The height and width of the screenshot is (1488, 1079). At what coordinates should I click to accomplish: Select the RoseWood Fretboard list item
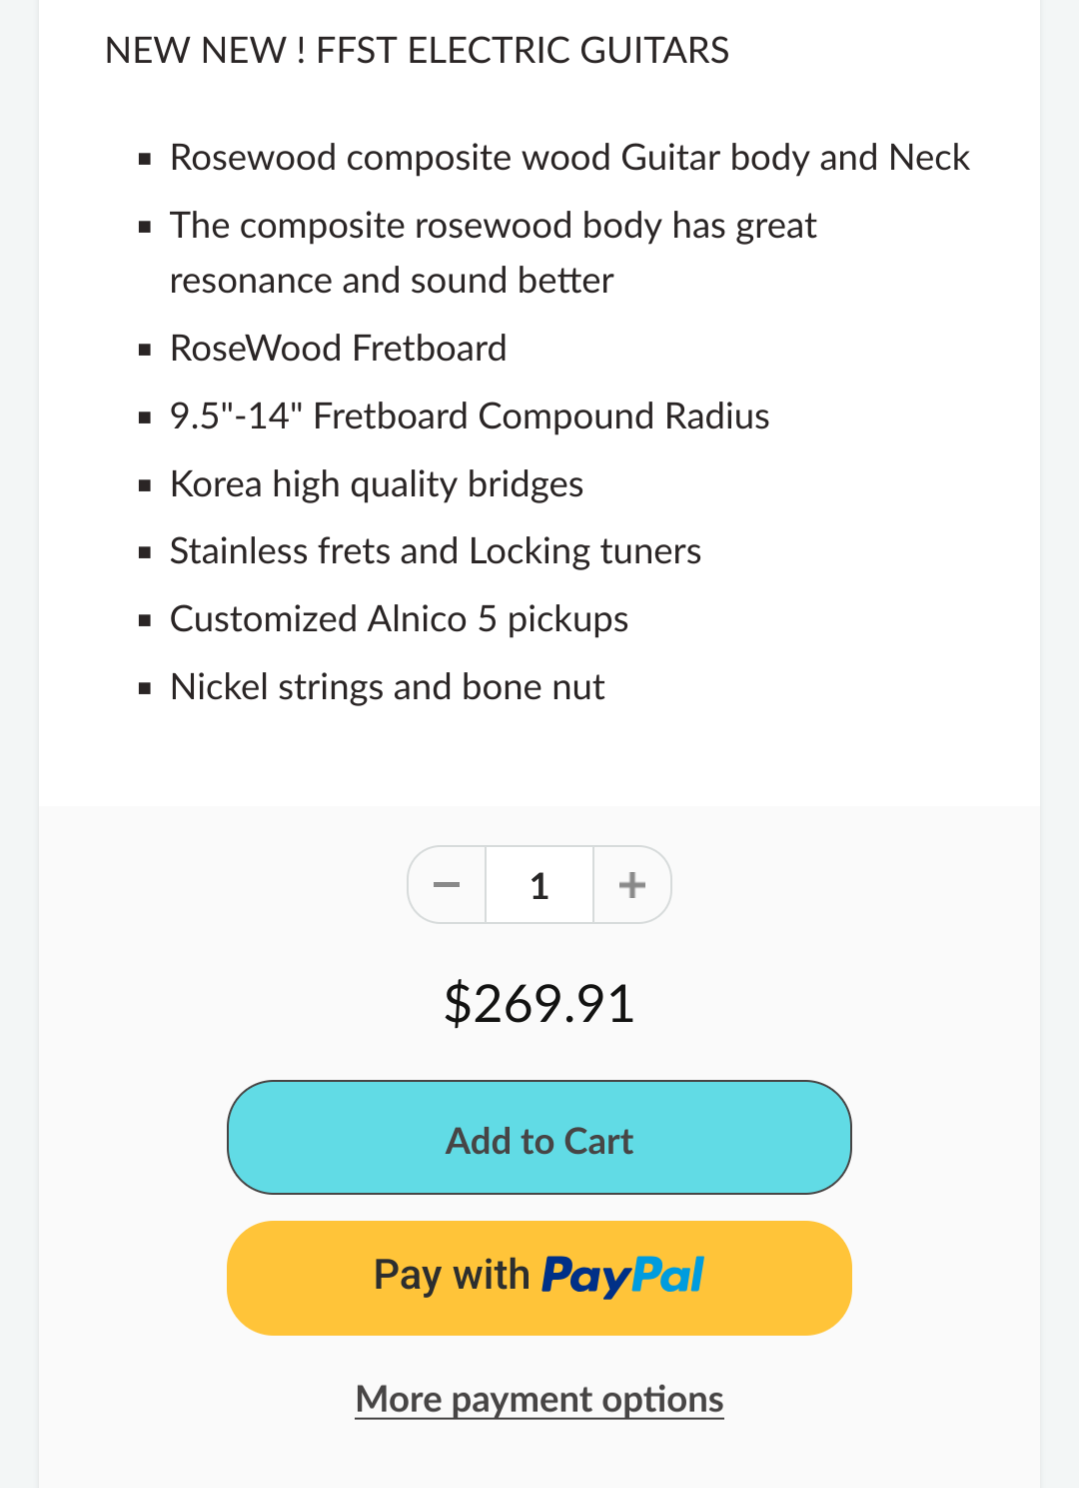(338, 348)
